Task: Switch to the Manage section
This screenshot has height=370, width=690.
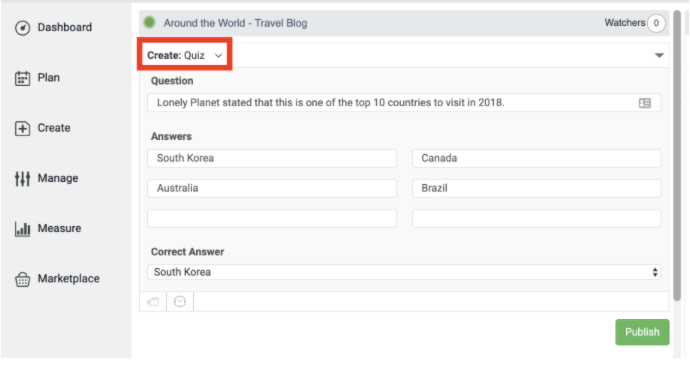Action: pyautogui.click(x=58, y=178)
